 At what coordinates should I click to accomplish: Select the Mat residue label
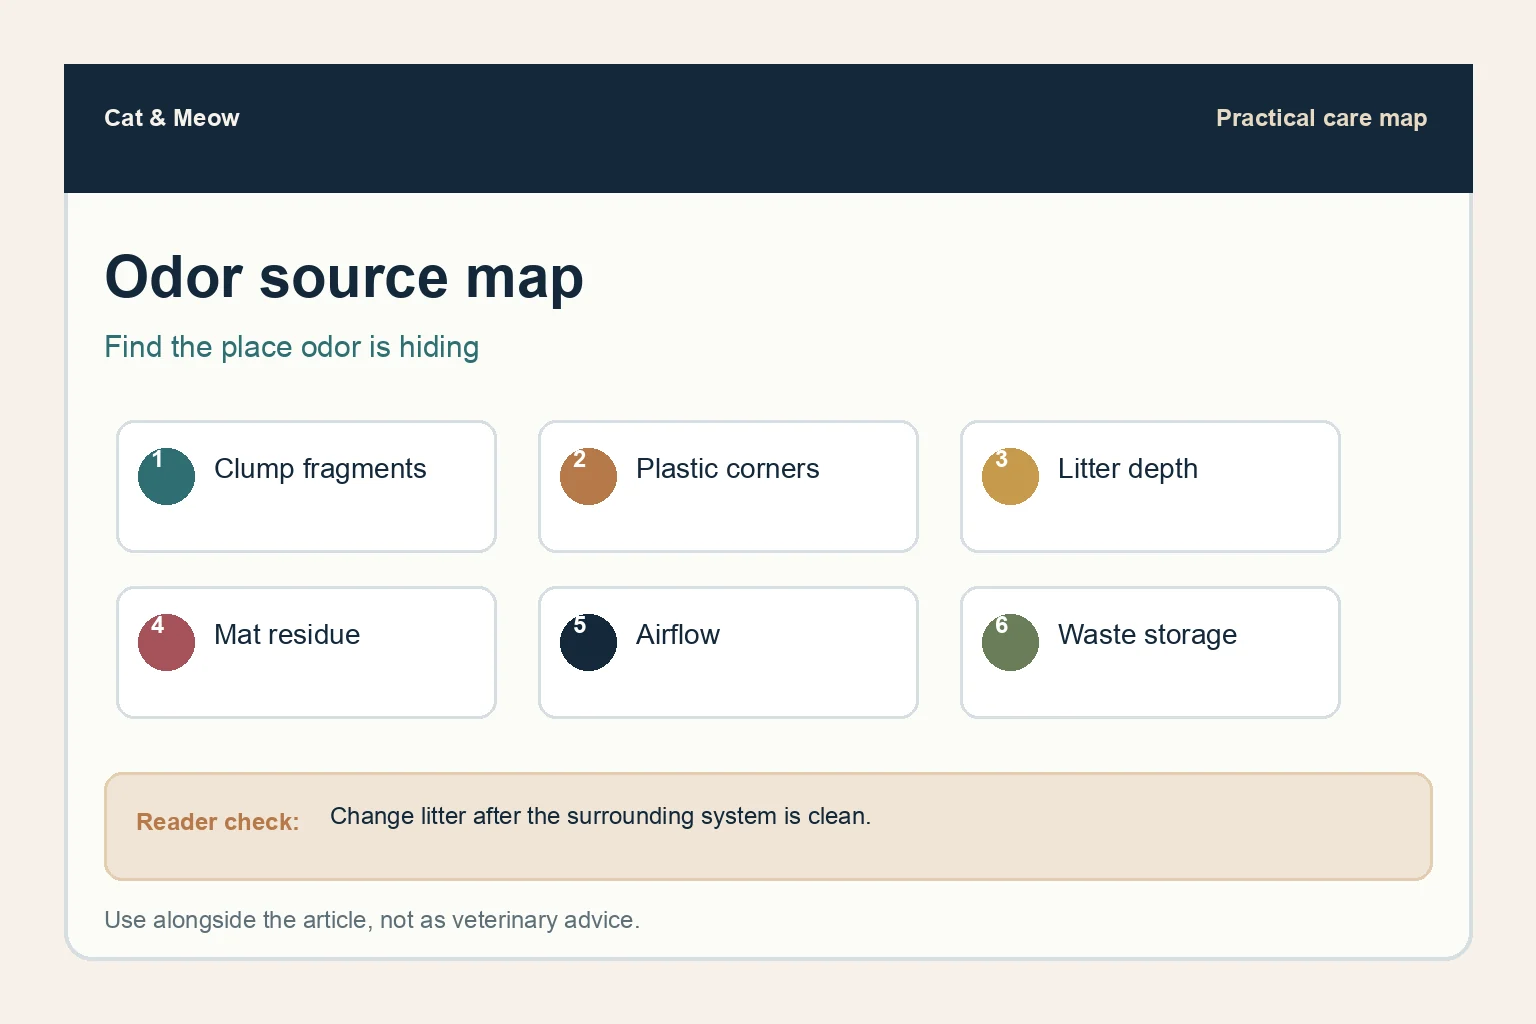tap(287, 635)
